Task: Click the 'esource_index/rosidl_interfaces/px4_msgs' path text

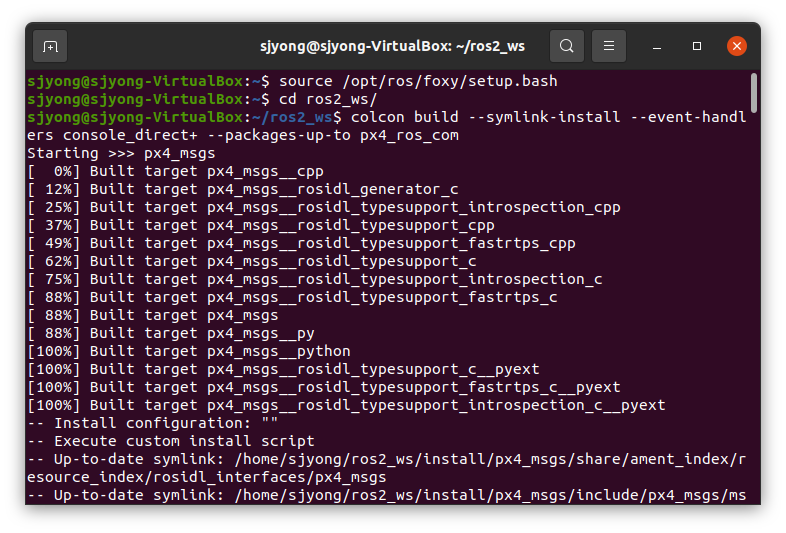Action: tap(207, 478)
